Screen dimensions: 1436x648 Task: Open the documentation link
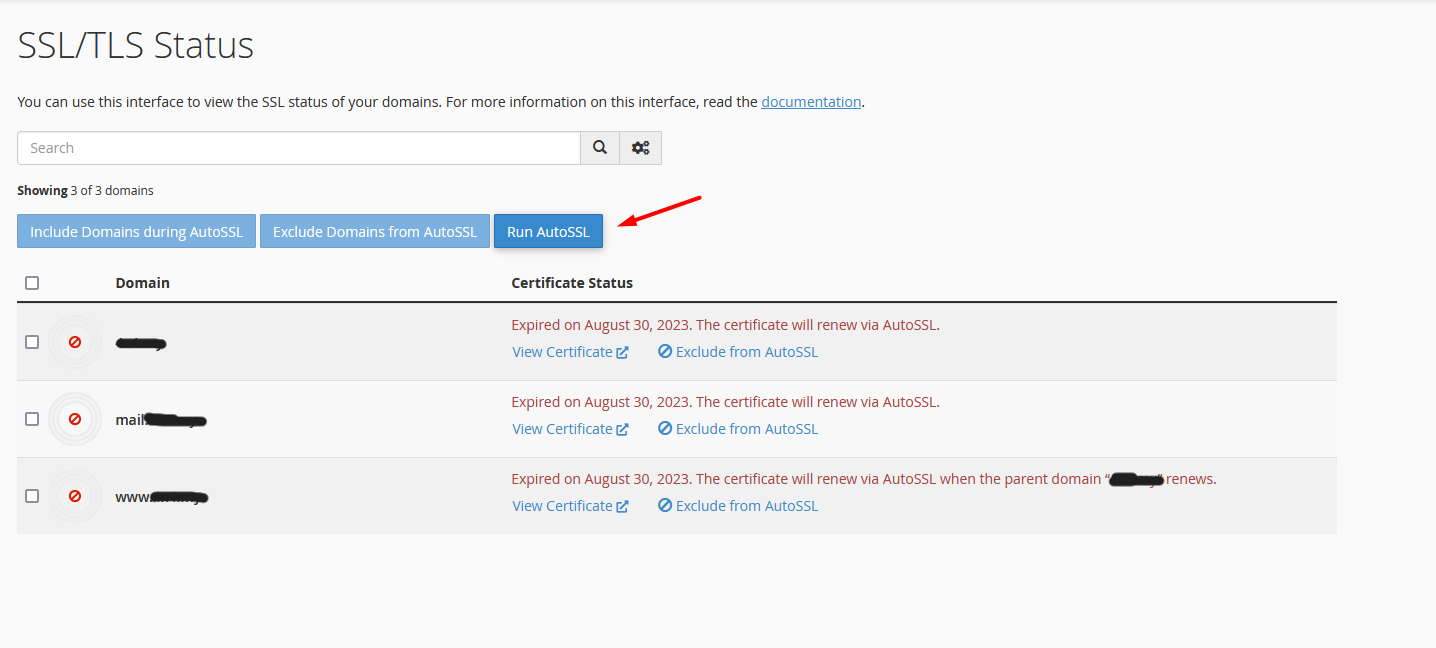point(811,102)
